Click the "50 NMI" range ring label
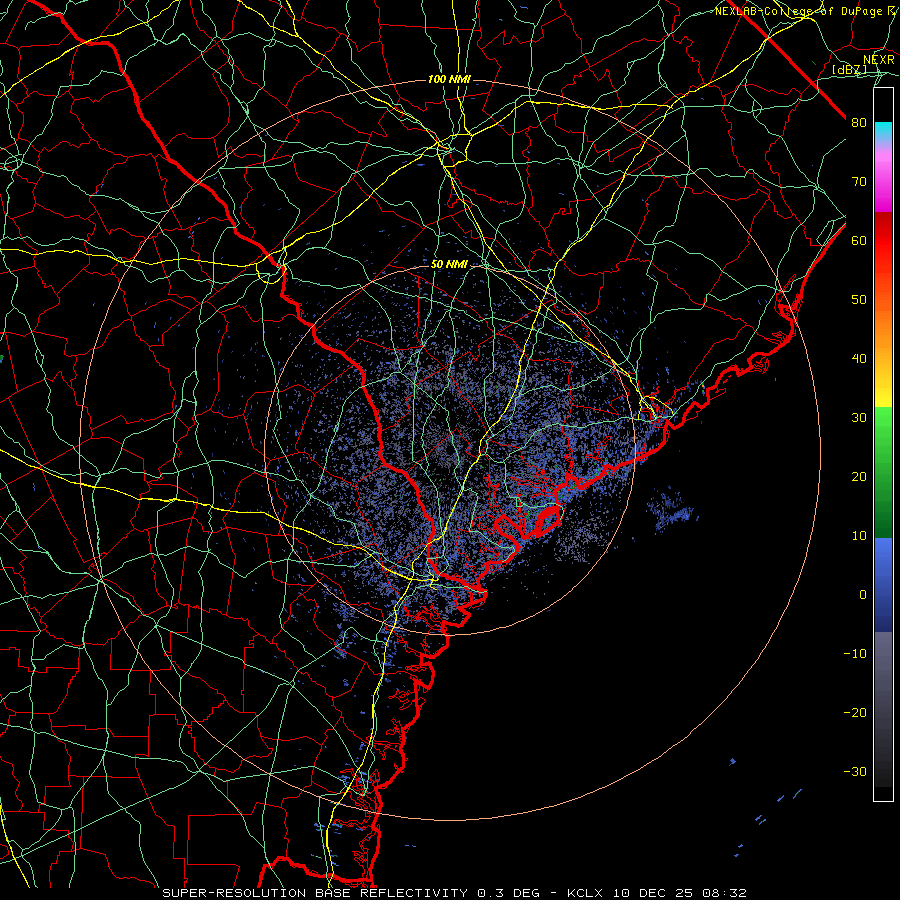Screen dimensions: 900x900 (x=449, y=265)
